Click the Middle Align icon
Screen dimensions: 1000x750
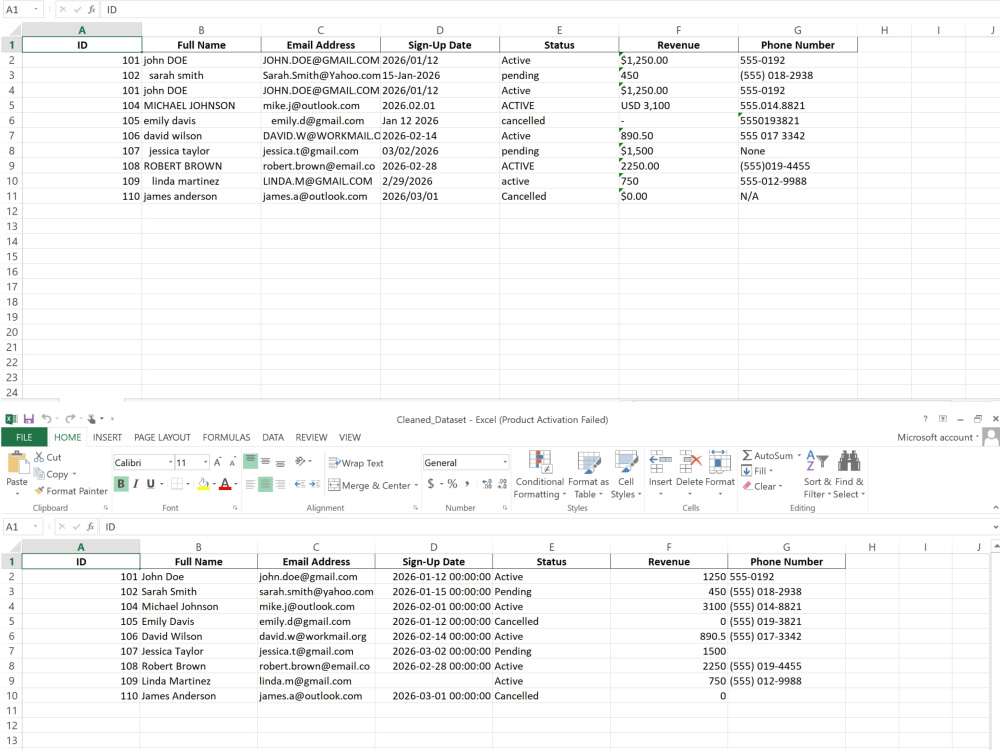(265, 461)
